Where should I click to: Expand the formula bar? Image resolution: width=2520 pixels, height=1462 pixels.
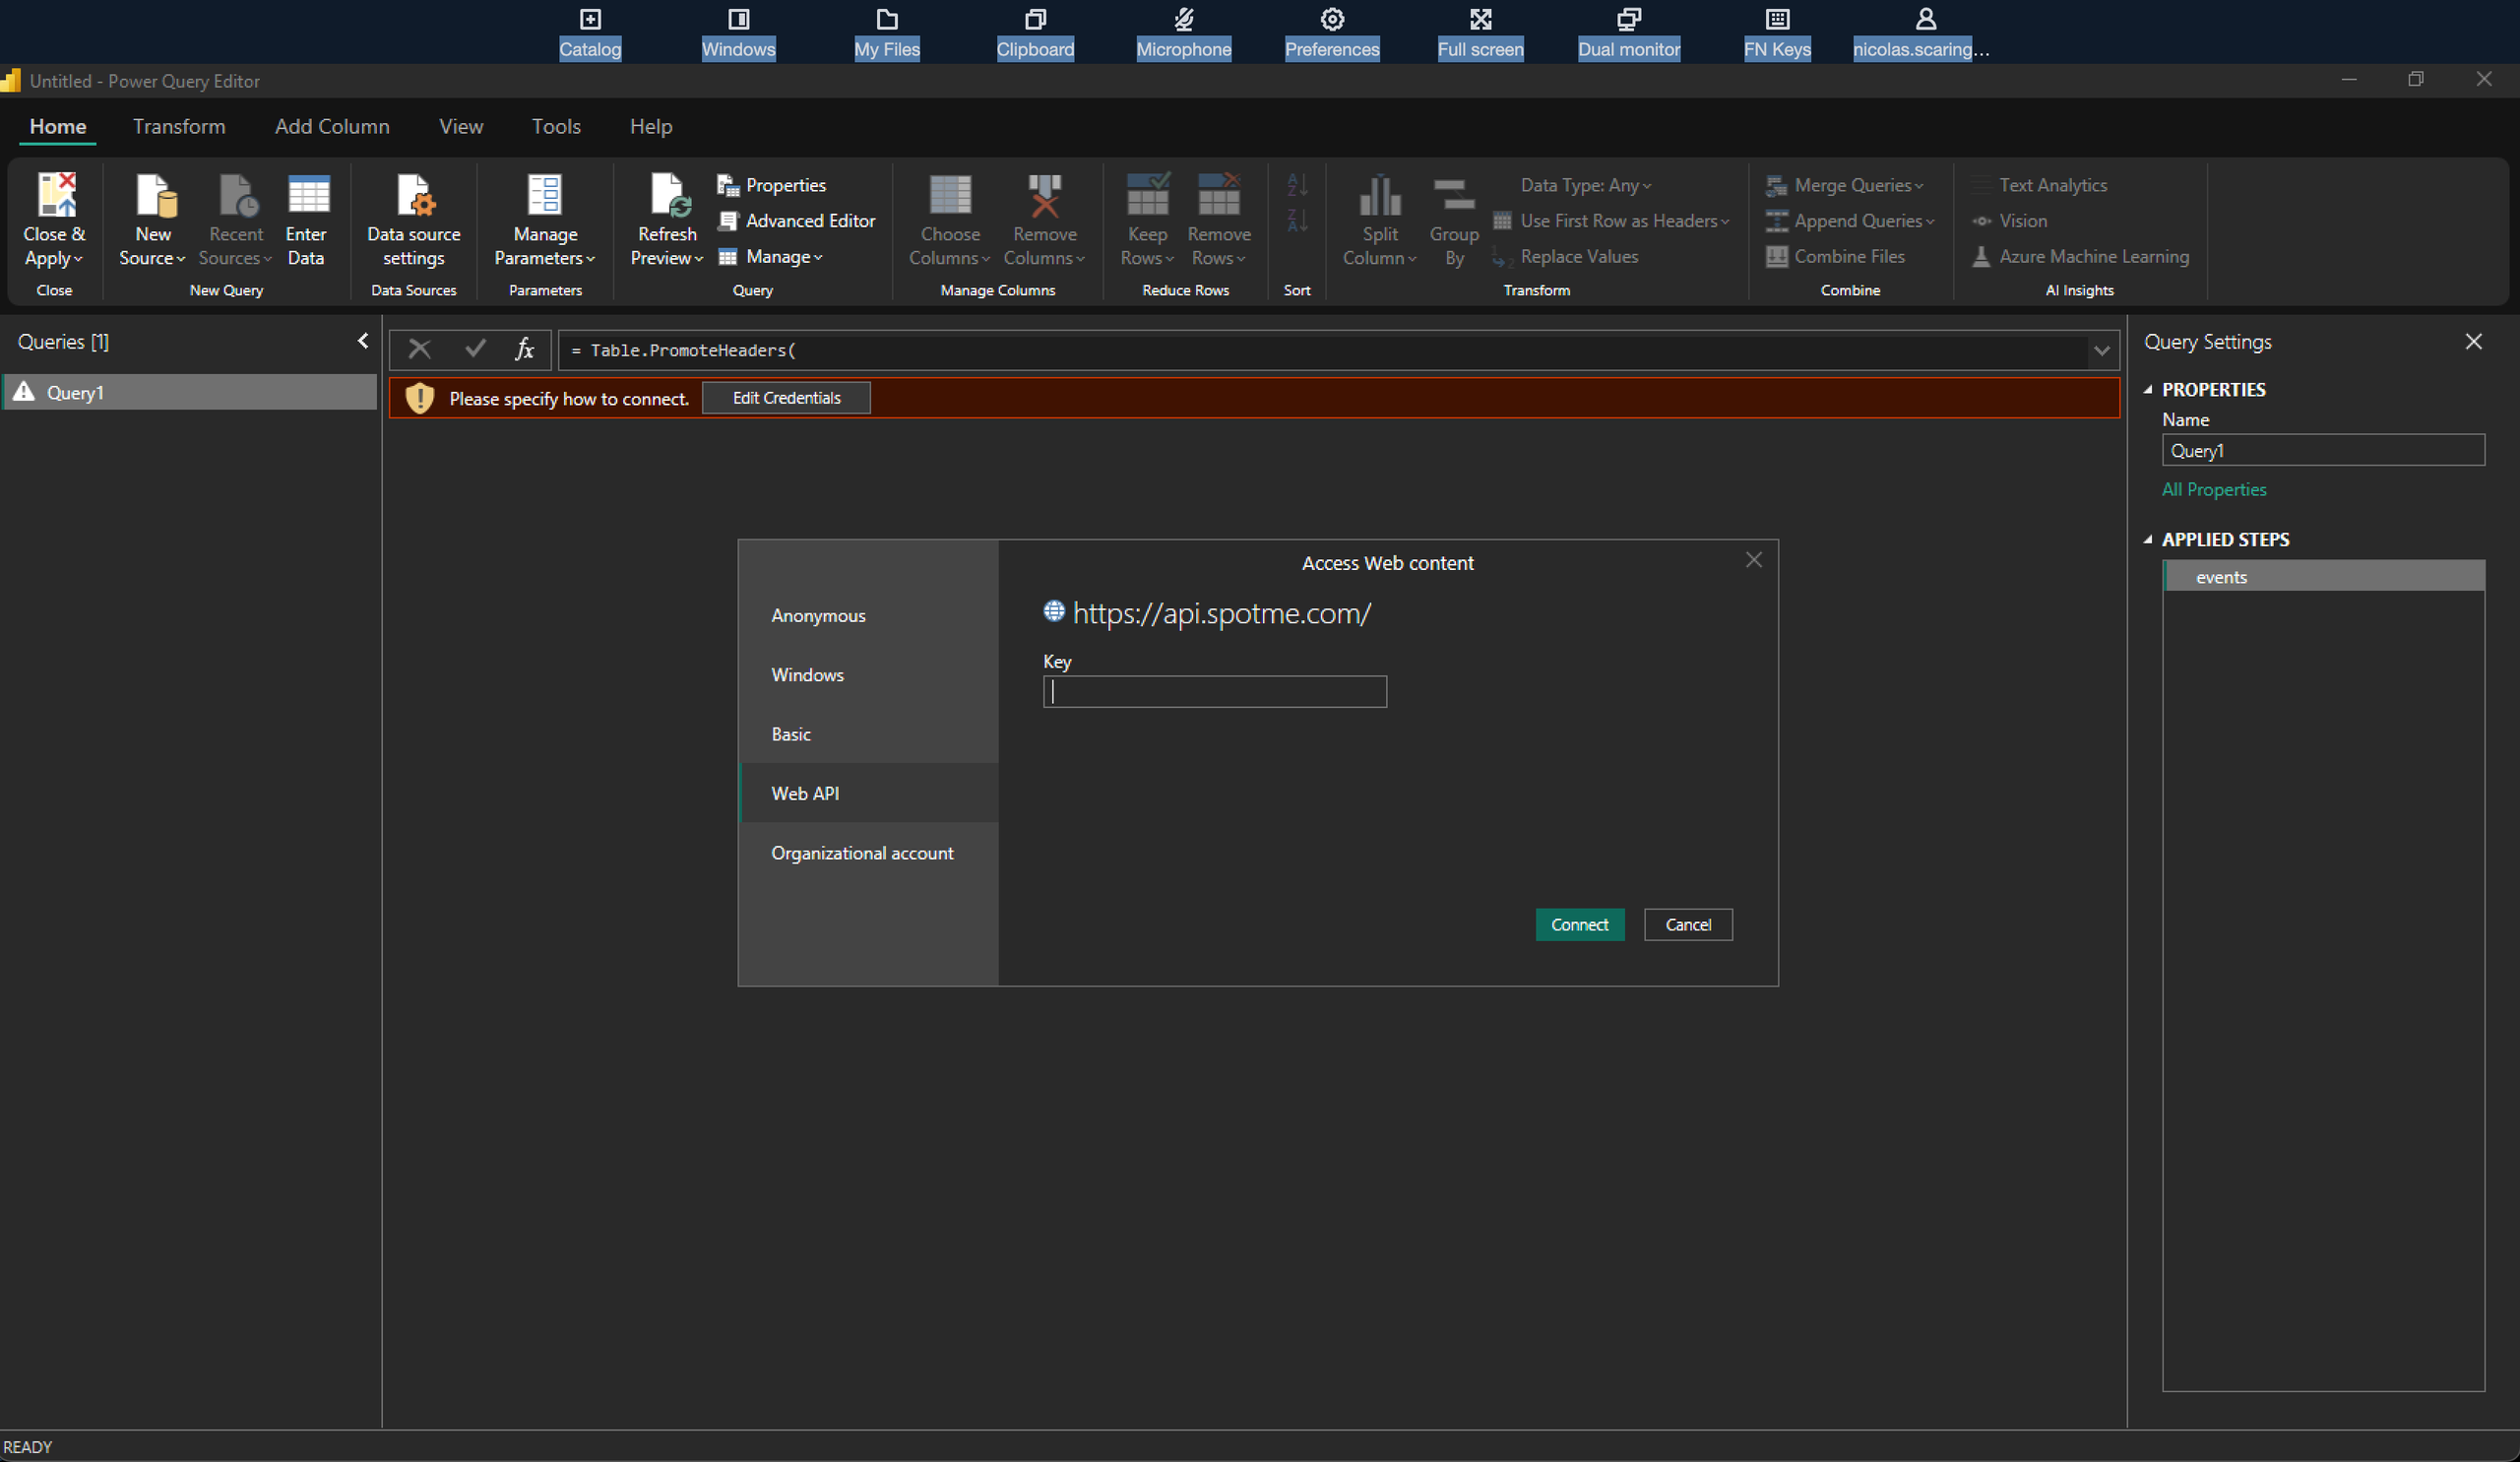point(2101,351)
